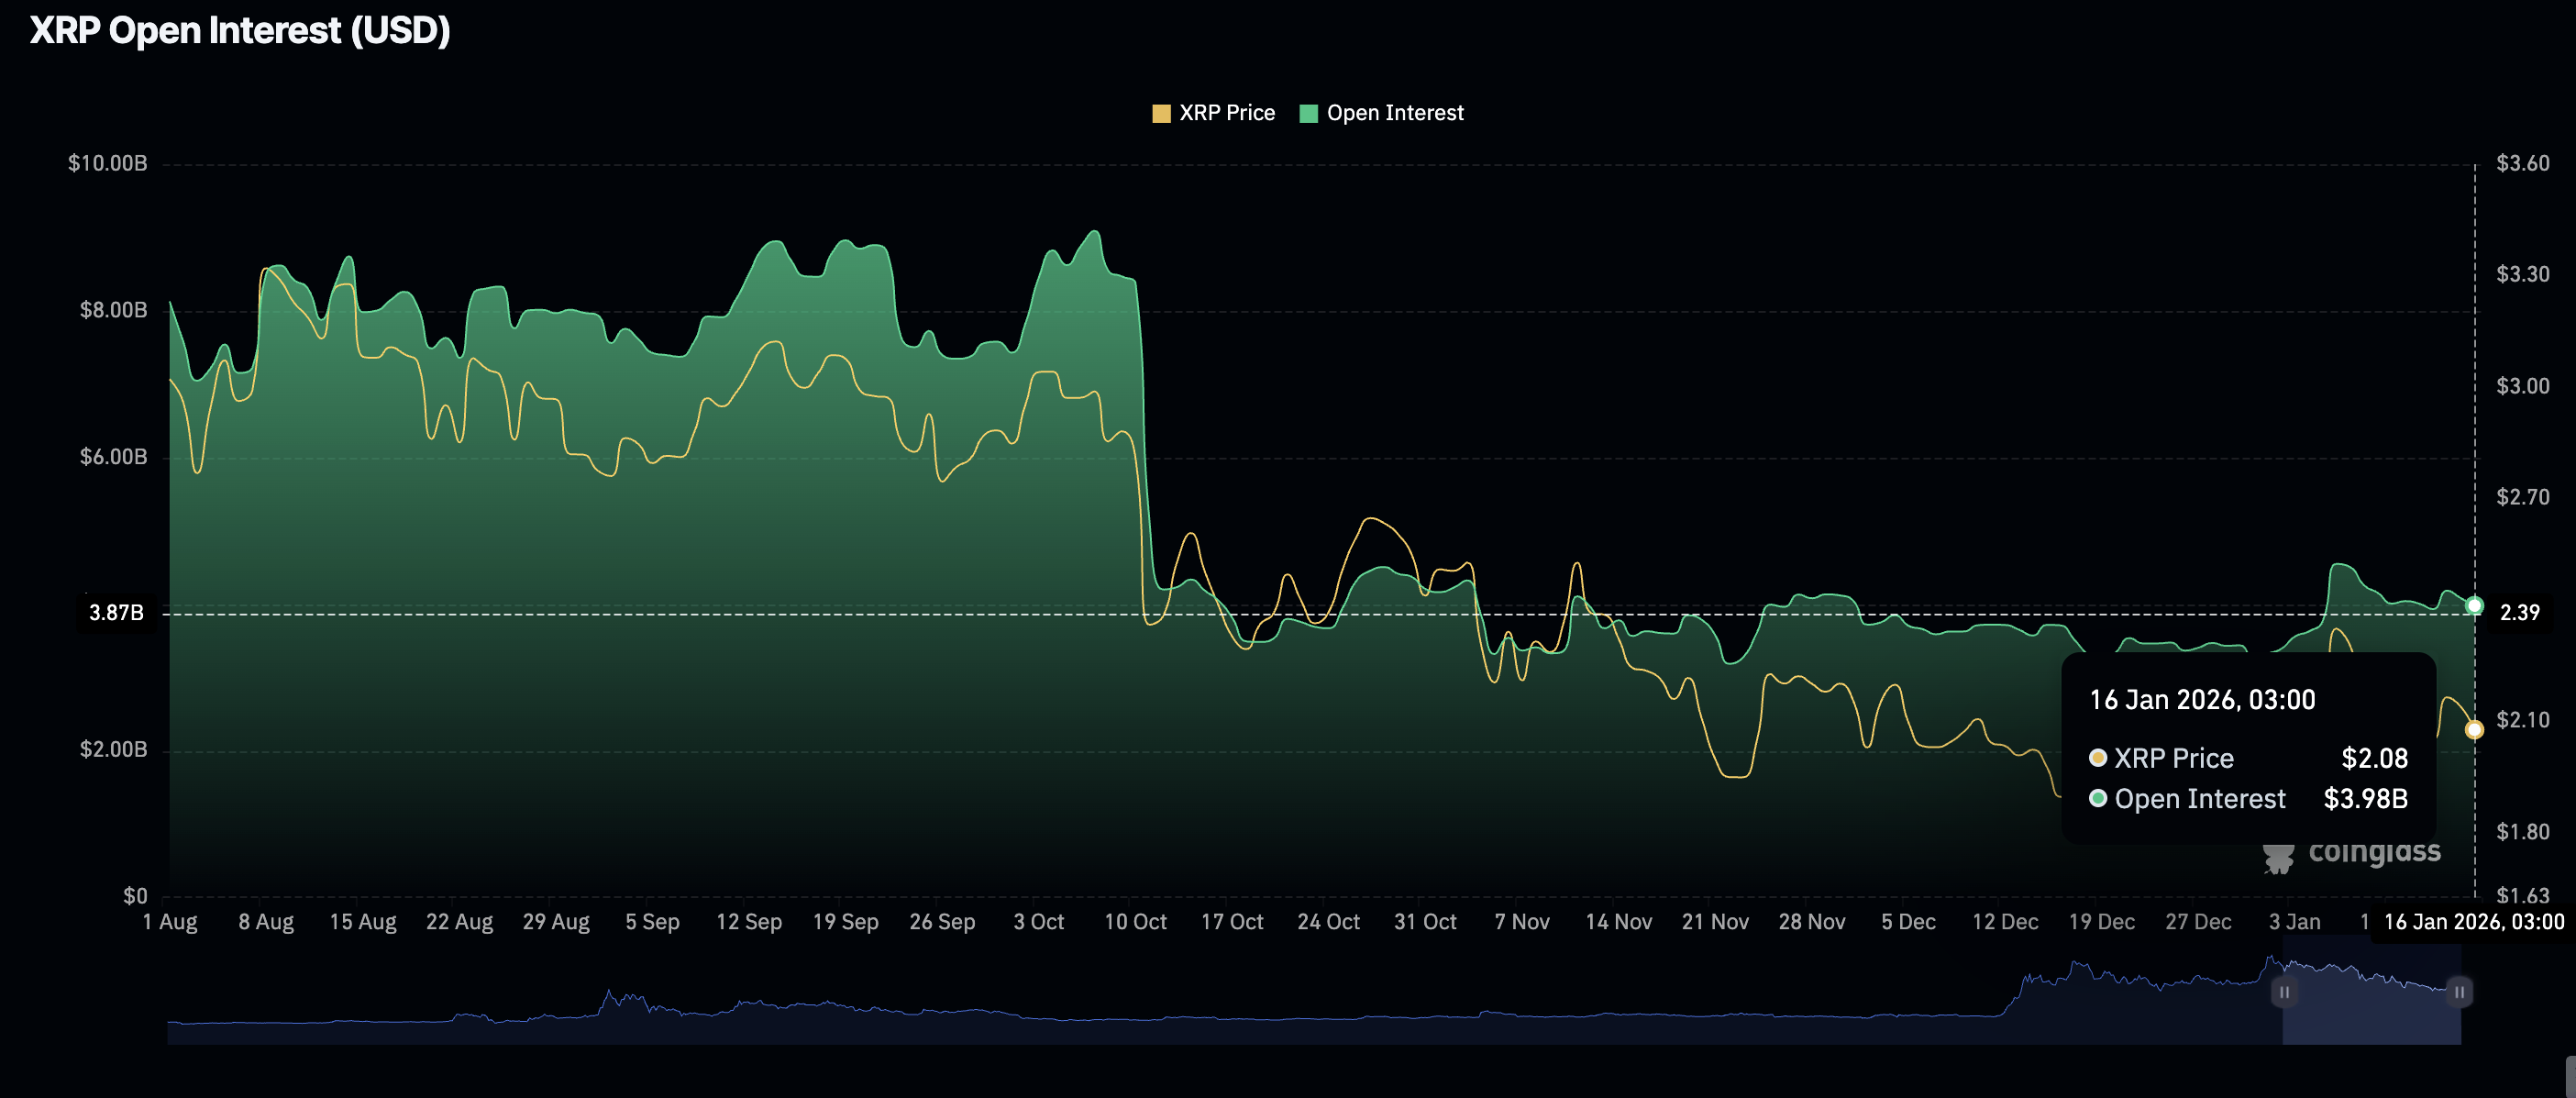Screen dimensions: 2576x1098
Task: Click the yellow XRP Price legend swatch
Action: [1163, 112]
